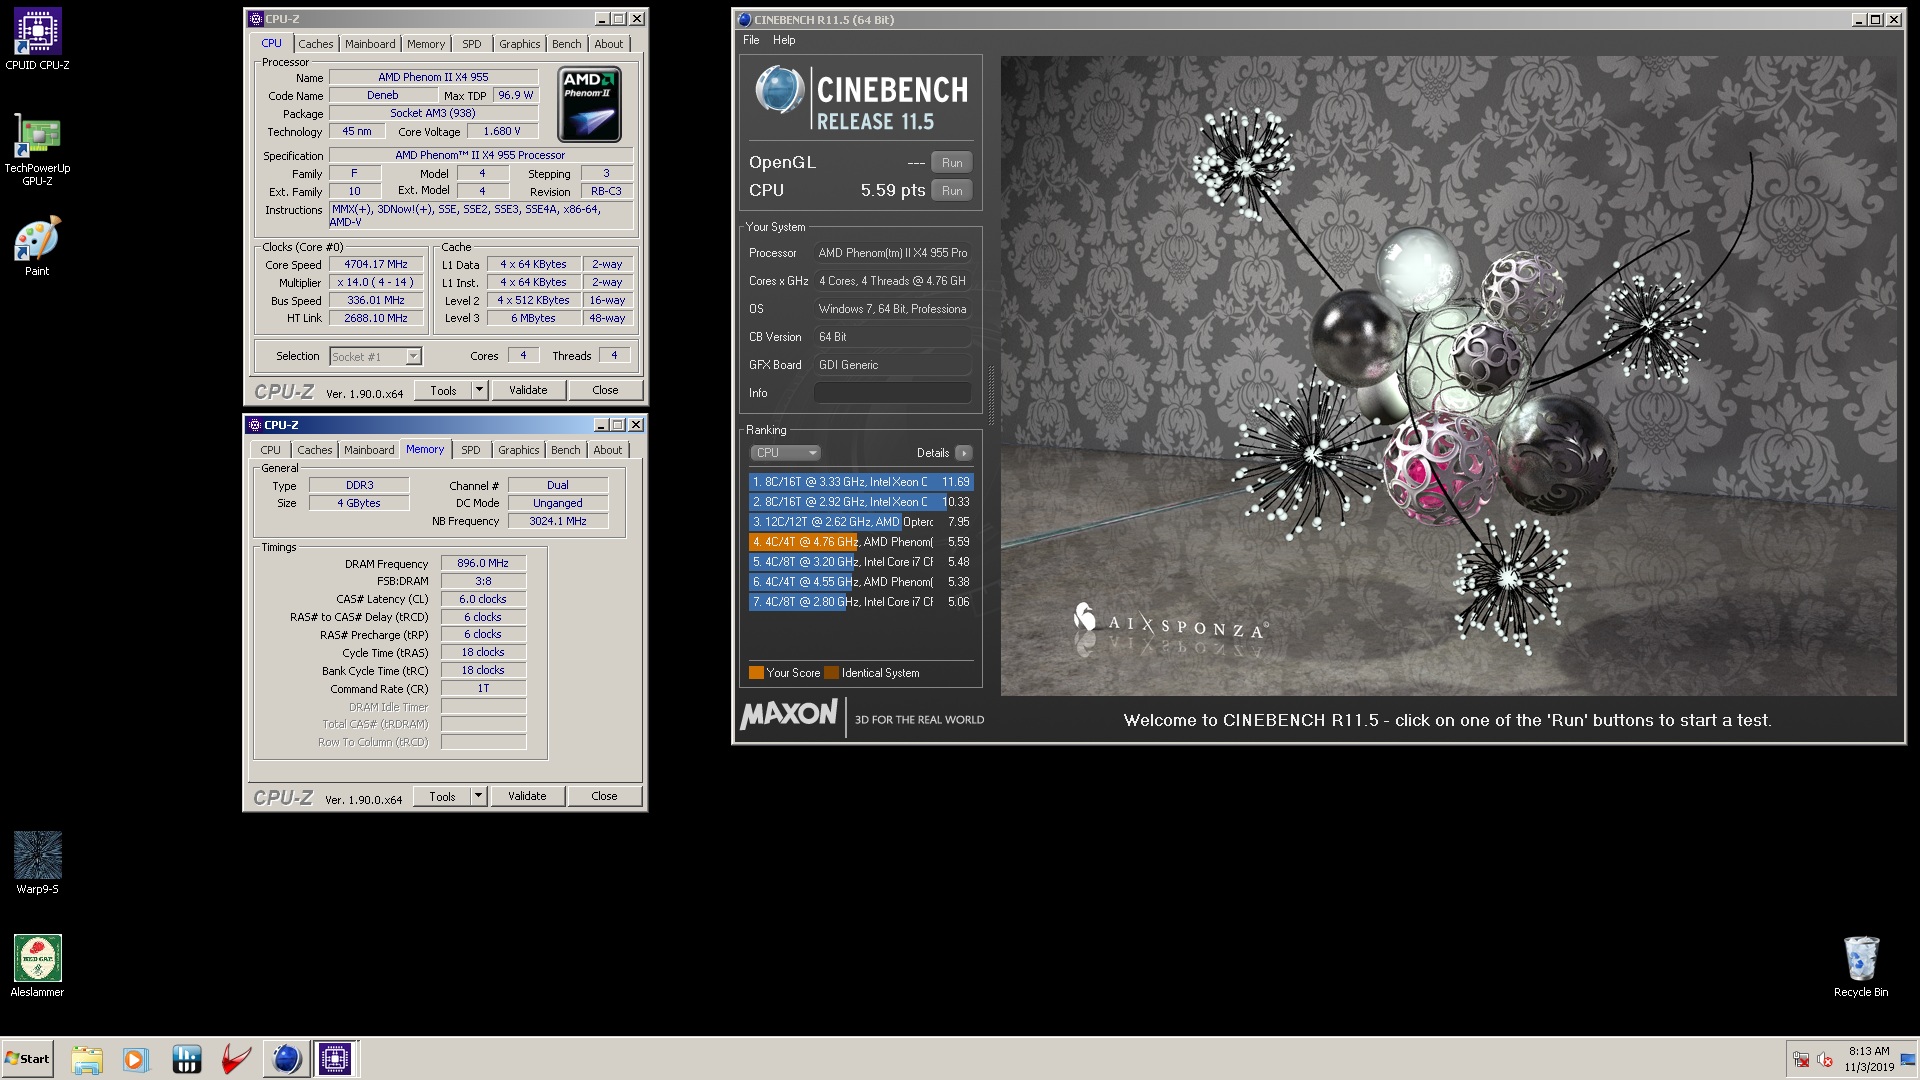Open the Tools dropdown arrow in the Memory CPU-Z window
Image resolution: width=1920 pixels, height=1080 pixels.
click(x=478, y=796)
